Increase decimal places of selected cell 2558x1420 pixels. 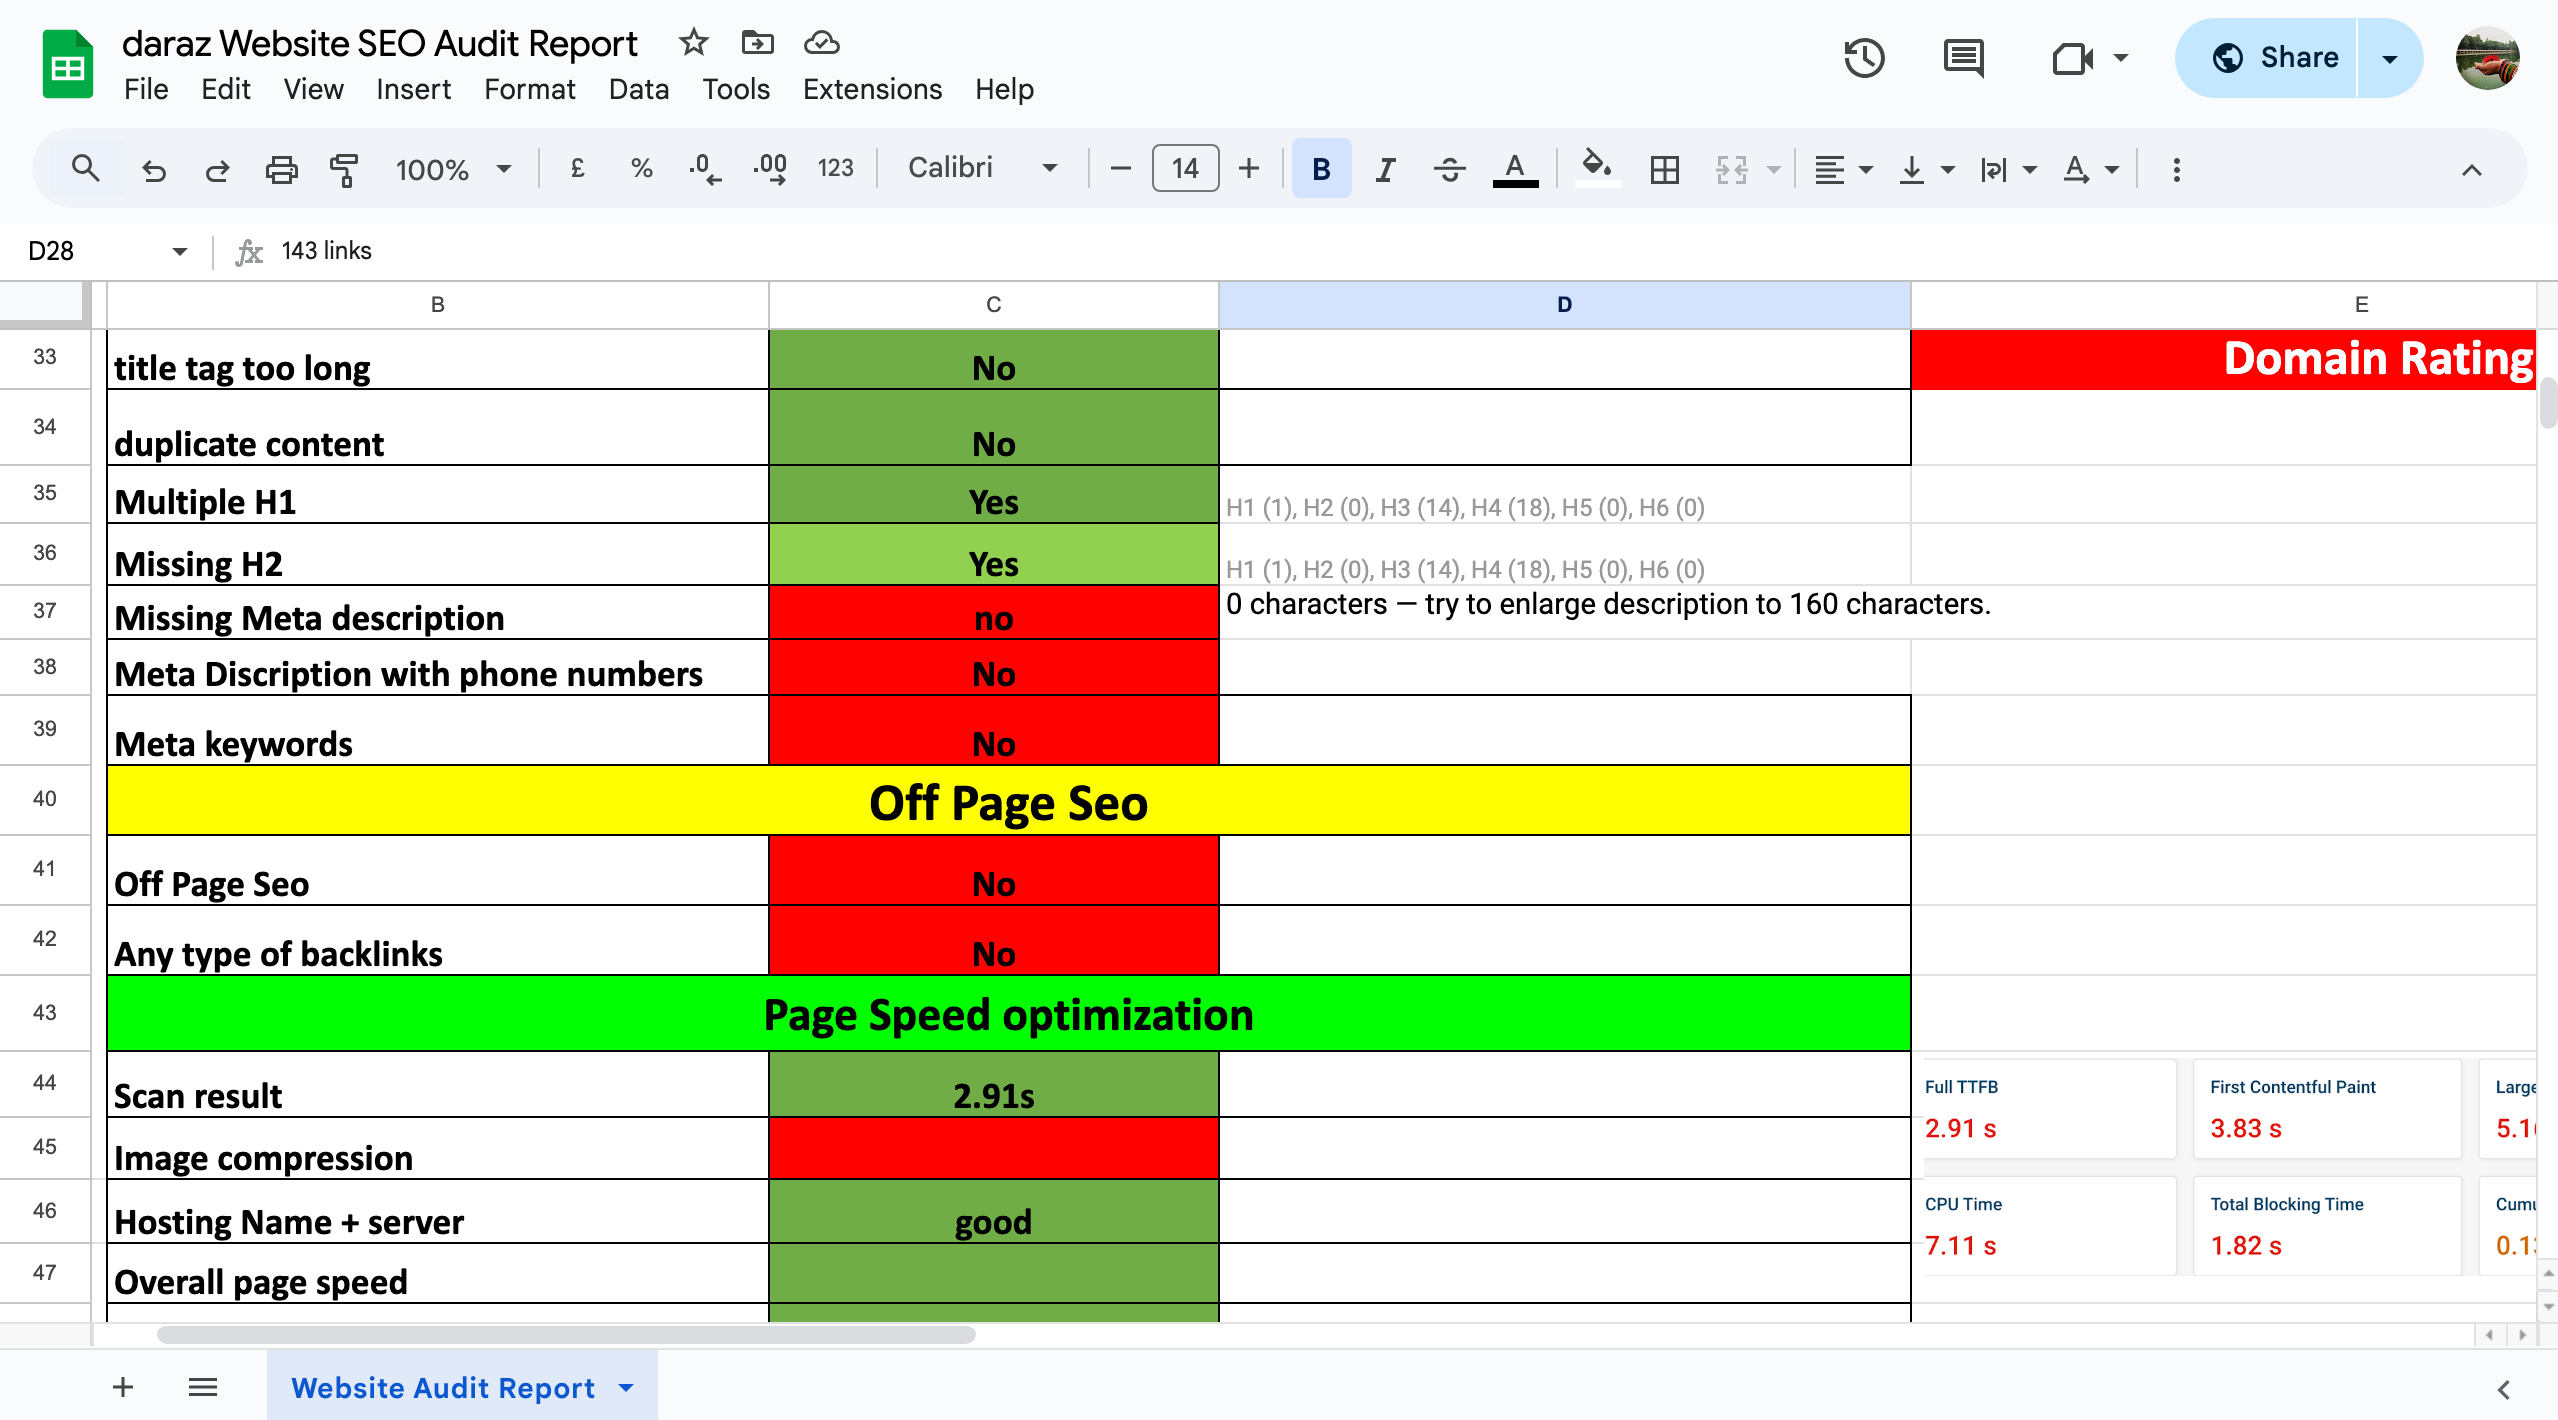click(770, 168)
